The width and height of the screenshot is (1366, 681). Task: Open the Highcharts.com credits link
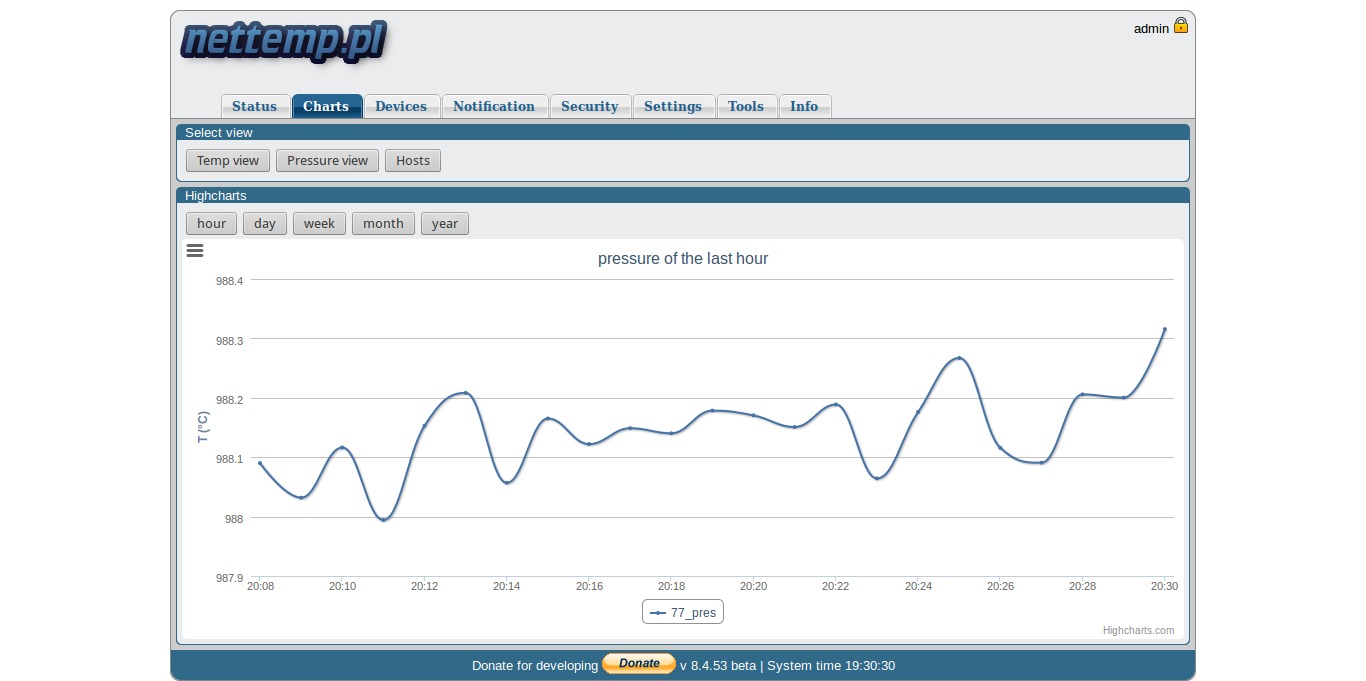pyautogui.click(x=1139, y=630)
